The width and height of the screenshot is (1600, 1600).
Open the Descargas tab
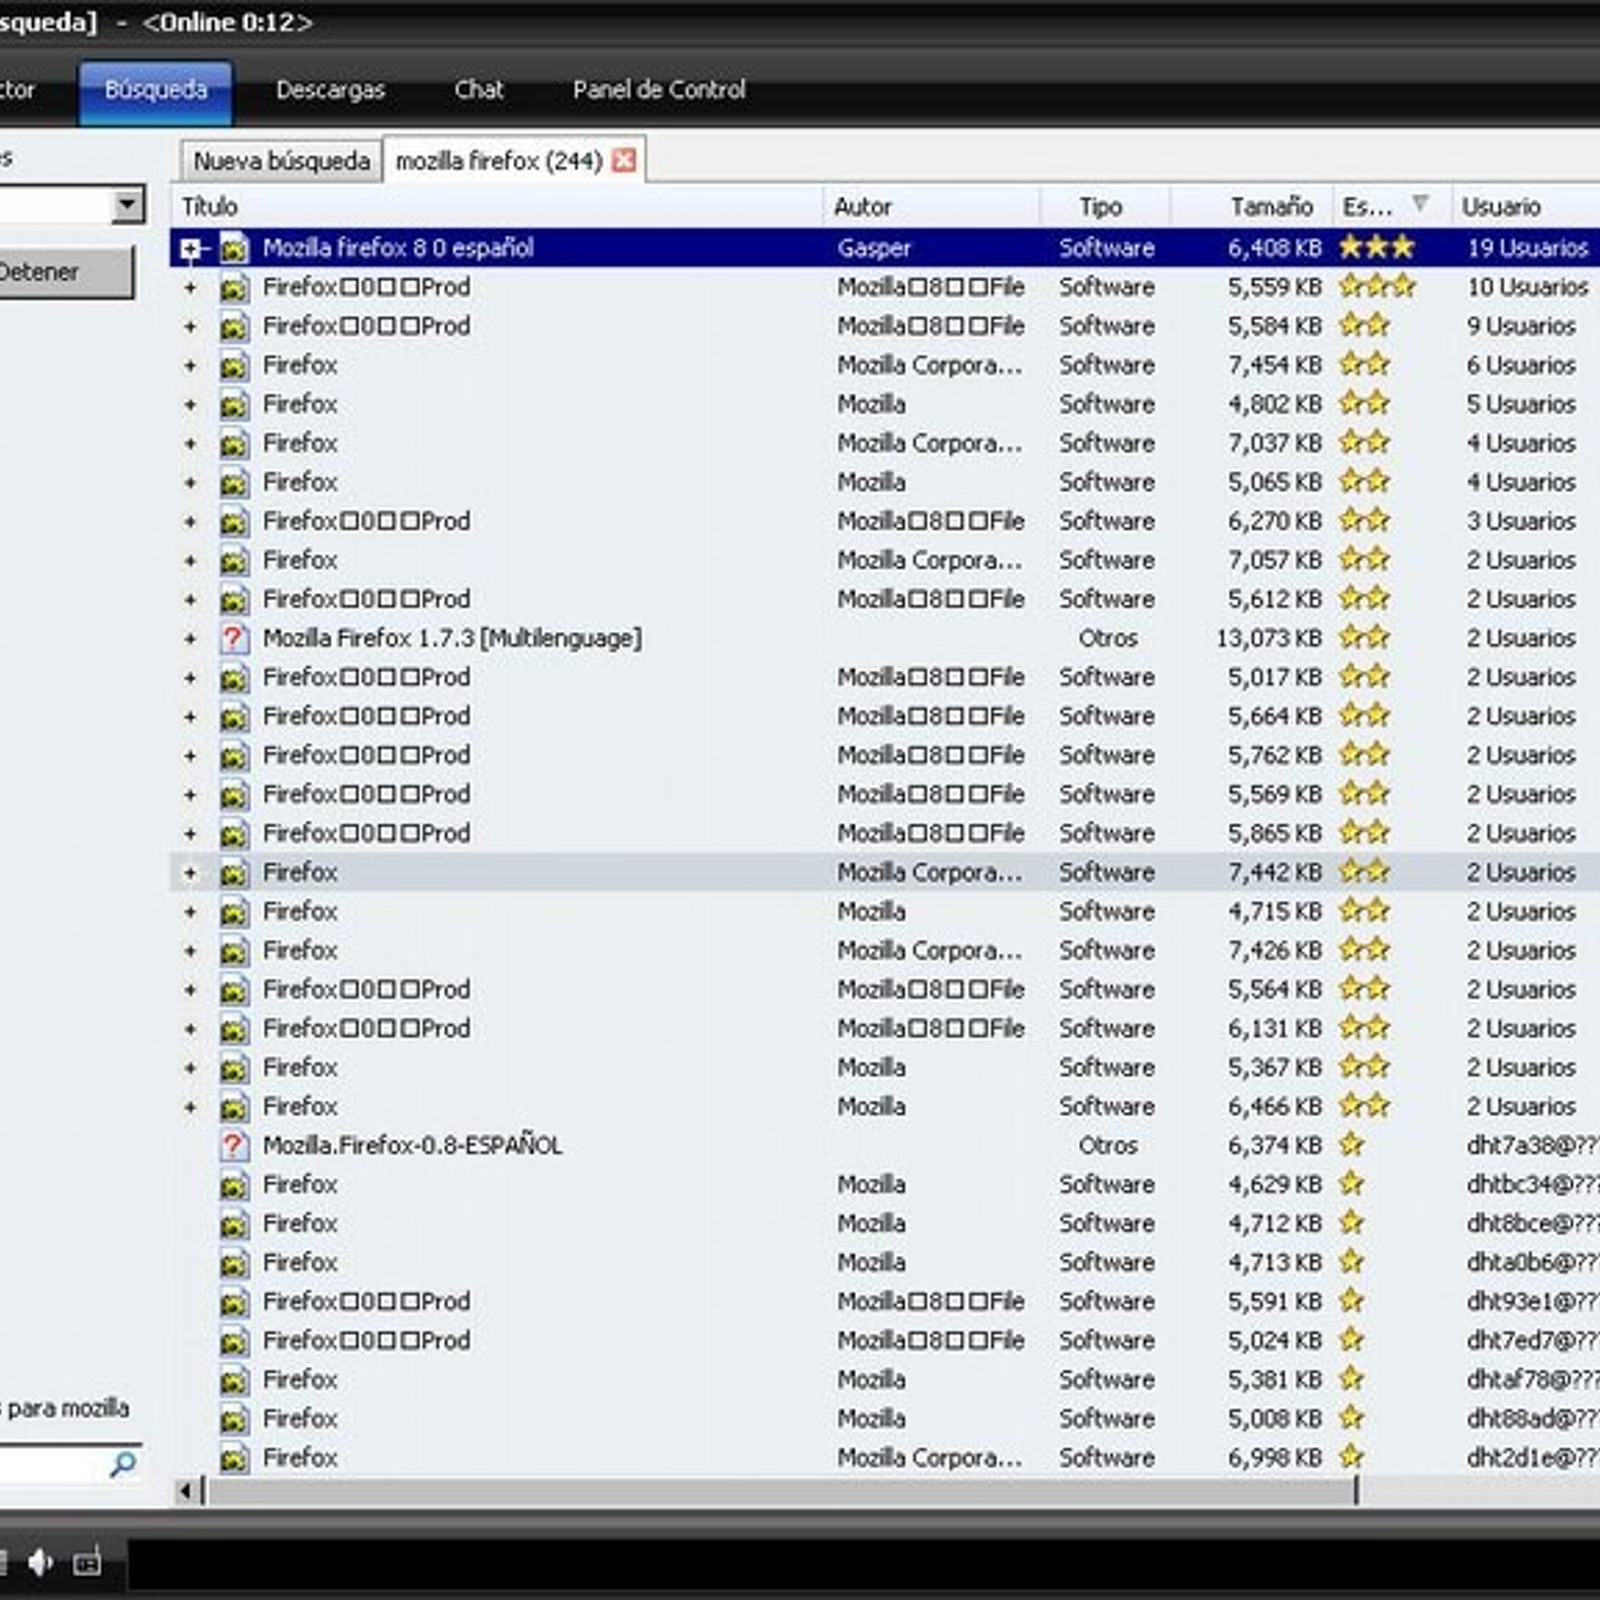pyautogui.click(x=330, y=90)
